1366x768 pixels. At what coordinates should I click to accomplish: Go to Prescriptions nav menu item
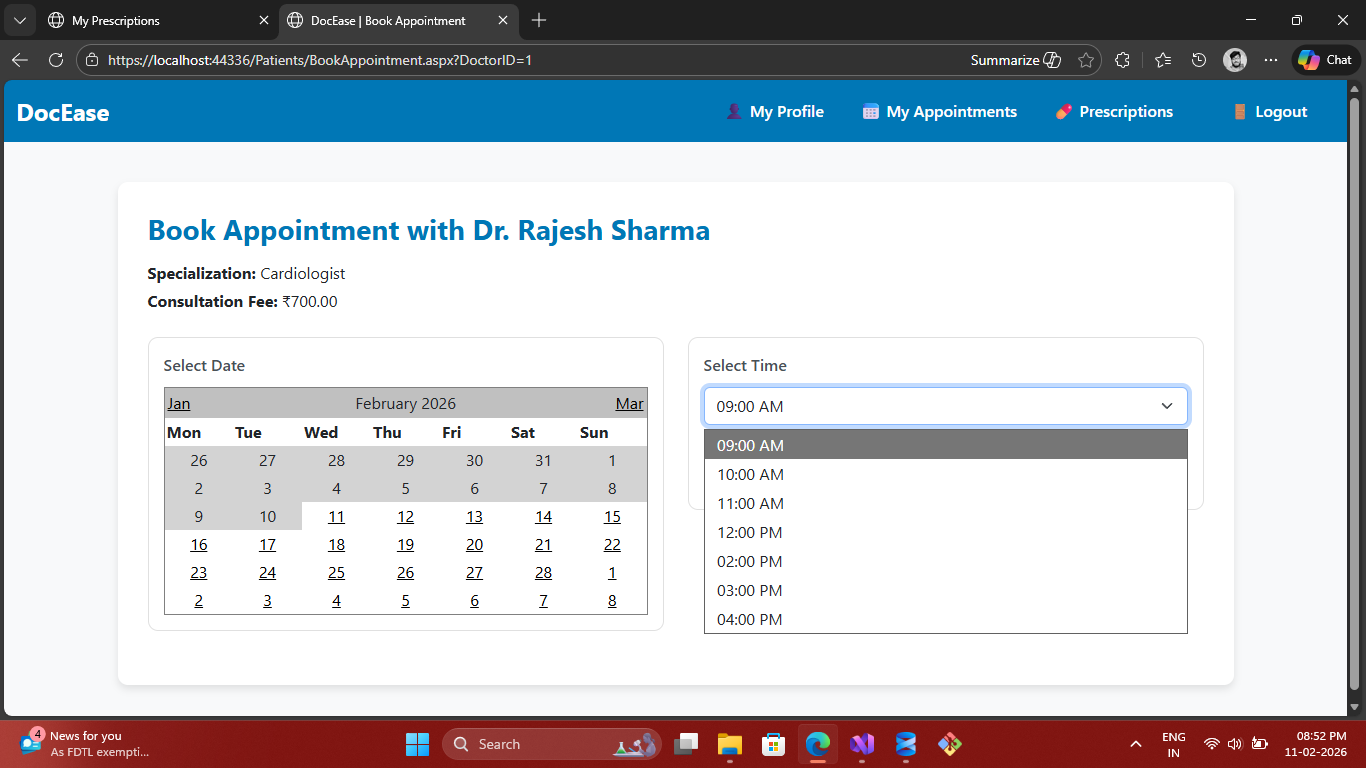click(x=1114, y=112)
